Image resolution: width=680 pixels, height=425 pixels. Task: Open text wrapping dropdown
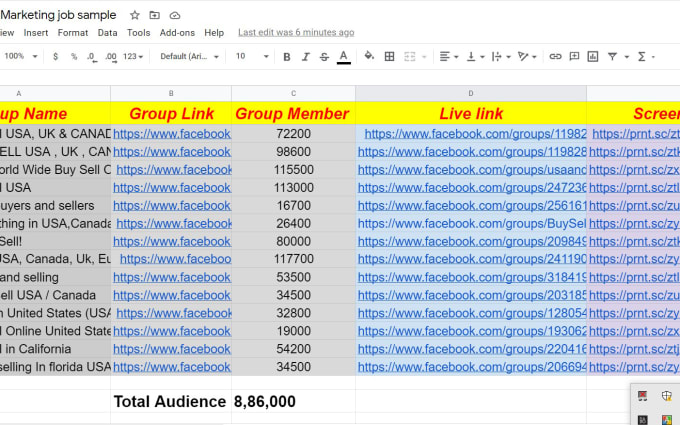(x=501, y=56)
